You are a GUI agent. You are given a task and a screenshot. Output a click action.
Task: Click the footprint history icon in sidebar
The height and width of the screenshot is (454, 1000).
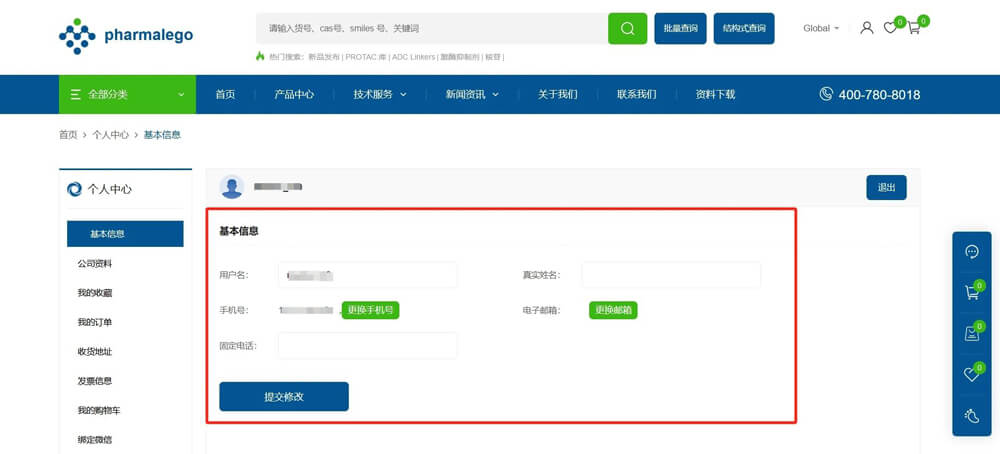(x=971, y=416)
